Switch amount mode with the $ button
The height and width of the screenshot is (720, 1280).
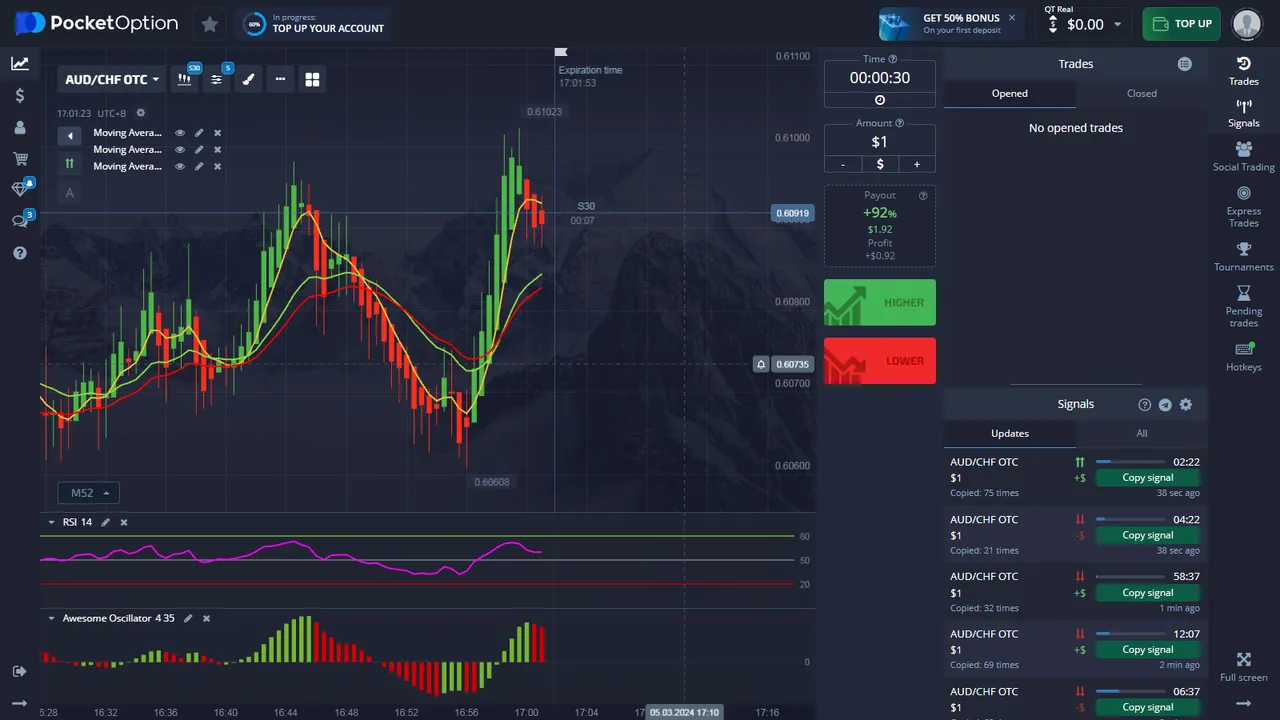point(880,164)
